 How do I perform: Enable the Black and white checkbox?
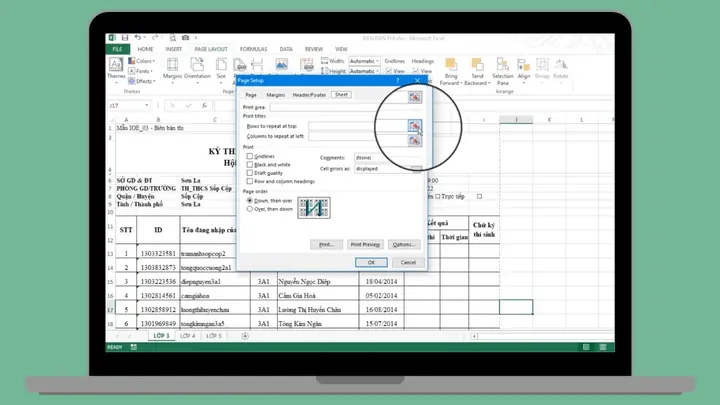point(250,165)
